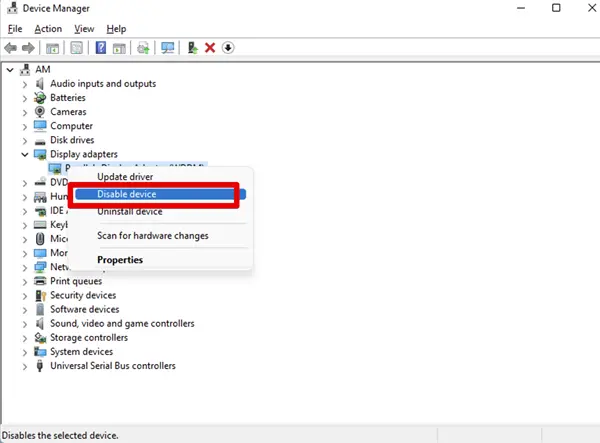Click the red X uninstall device icon
Viewport: 600px width, 443px height.
point(210,48)
